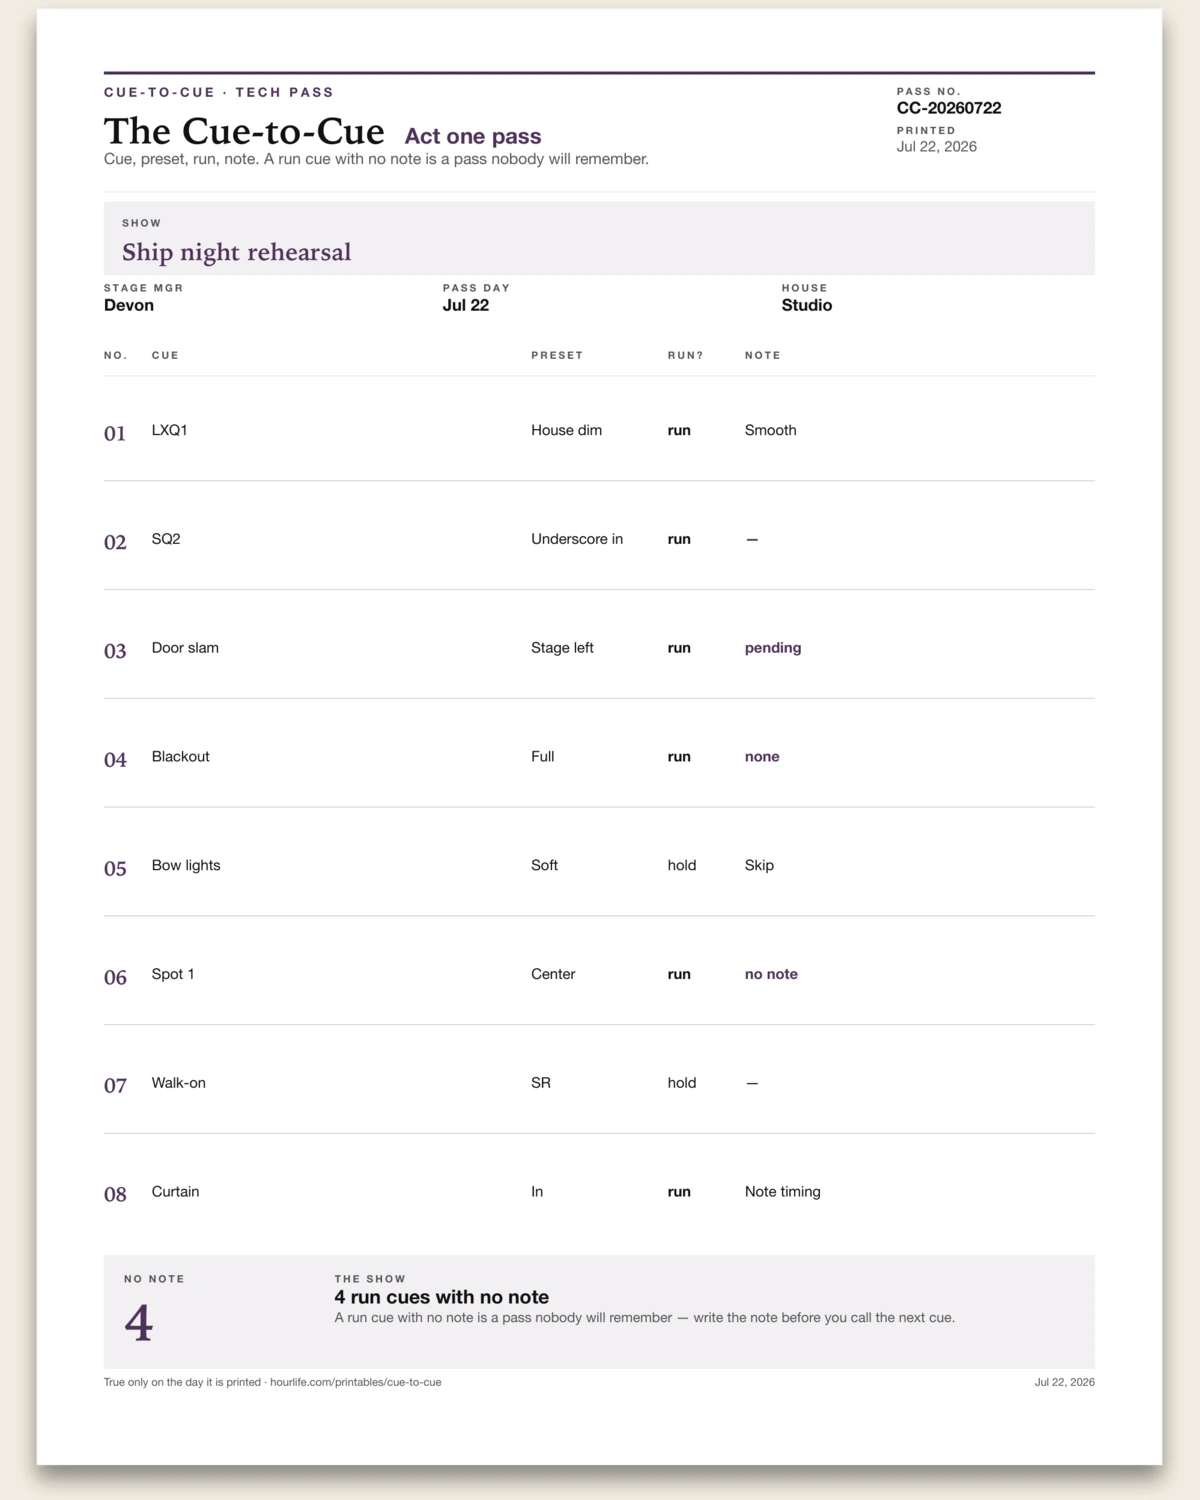Click house value 'Studio'
The height and width of the screenshot is (1500, 1200).
pyautogui.click(x=807, y=305)
